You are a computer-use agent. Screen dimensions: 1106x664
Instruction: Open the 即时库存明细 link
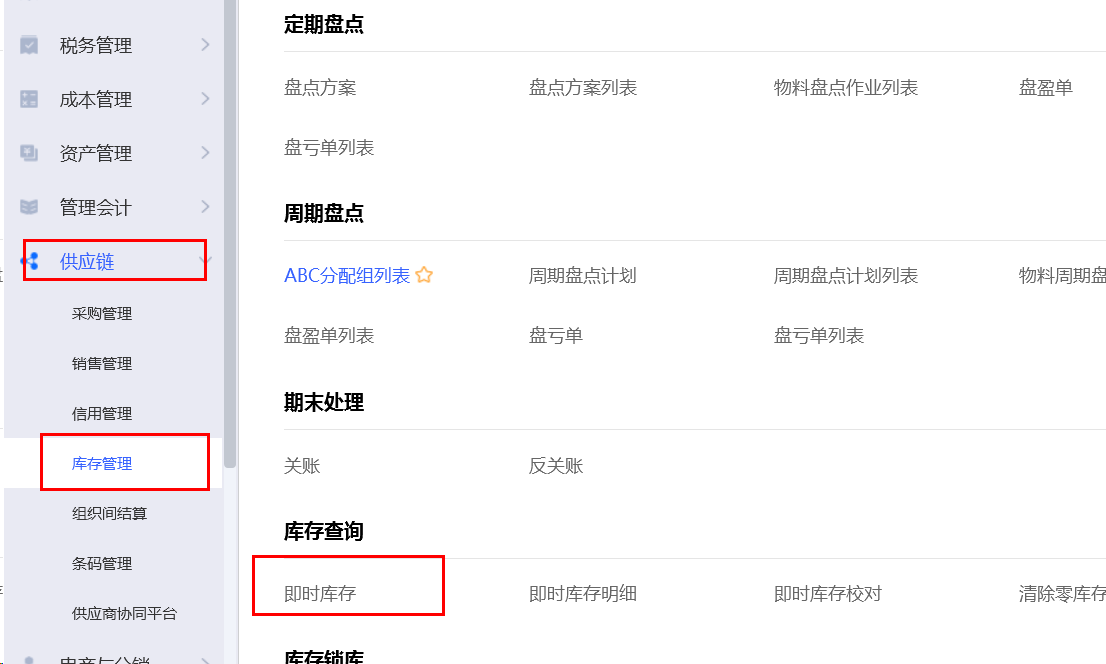(583, 594)
